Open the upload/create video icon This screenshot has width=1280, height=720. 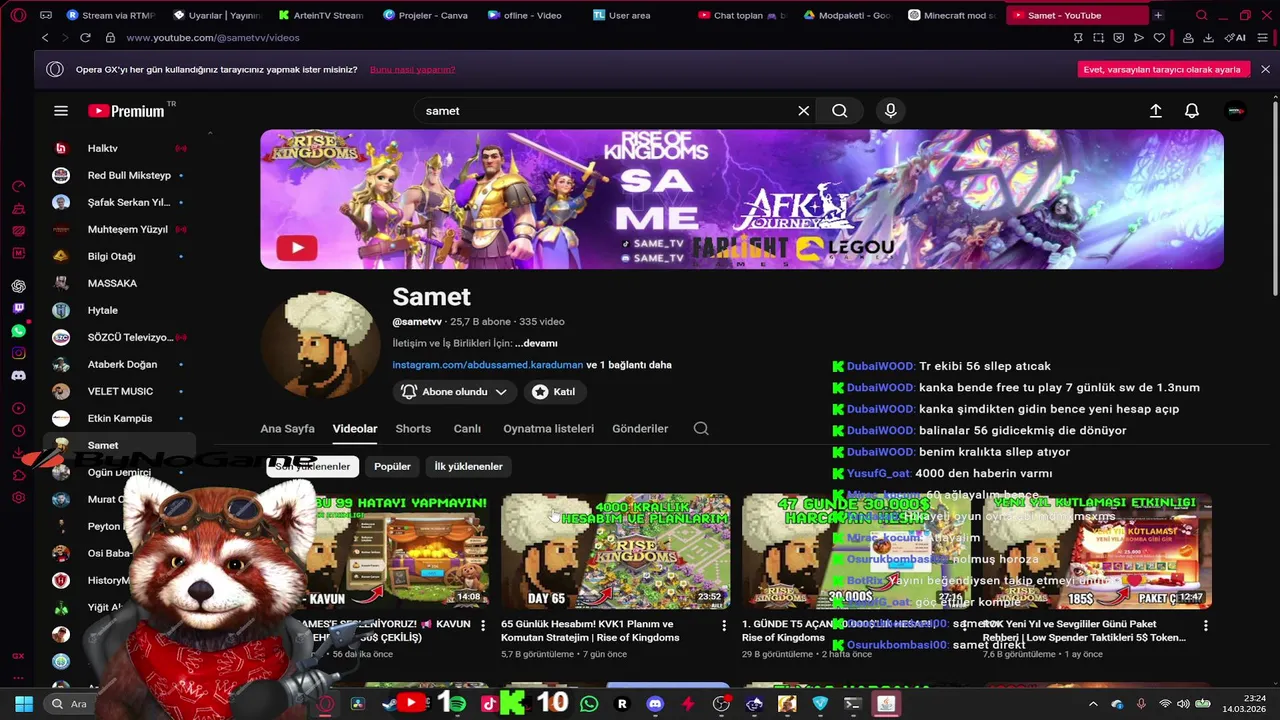[1155, 111]
